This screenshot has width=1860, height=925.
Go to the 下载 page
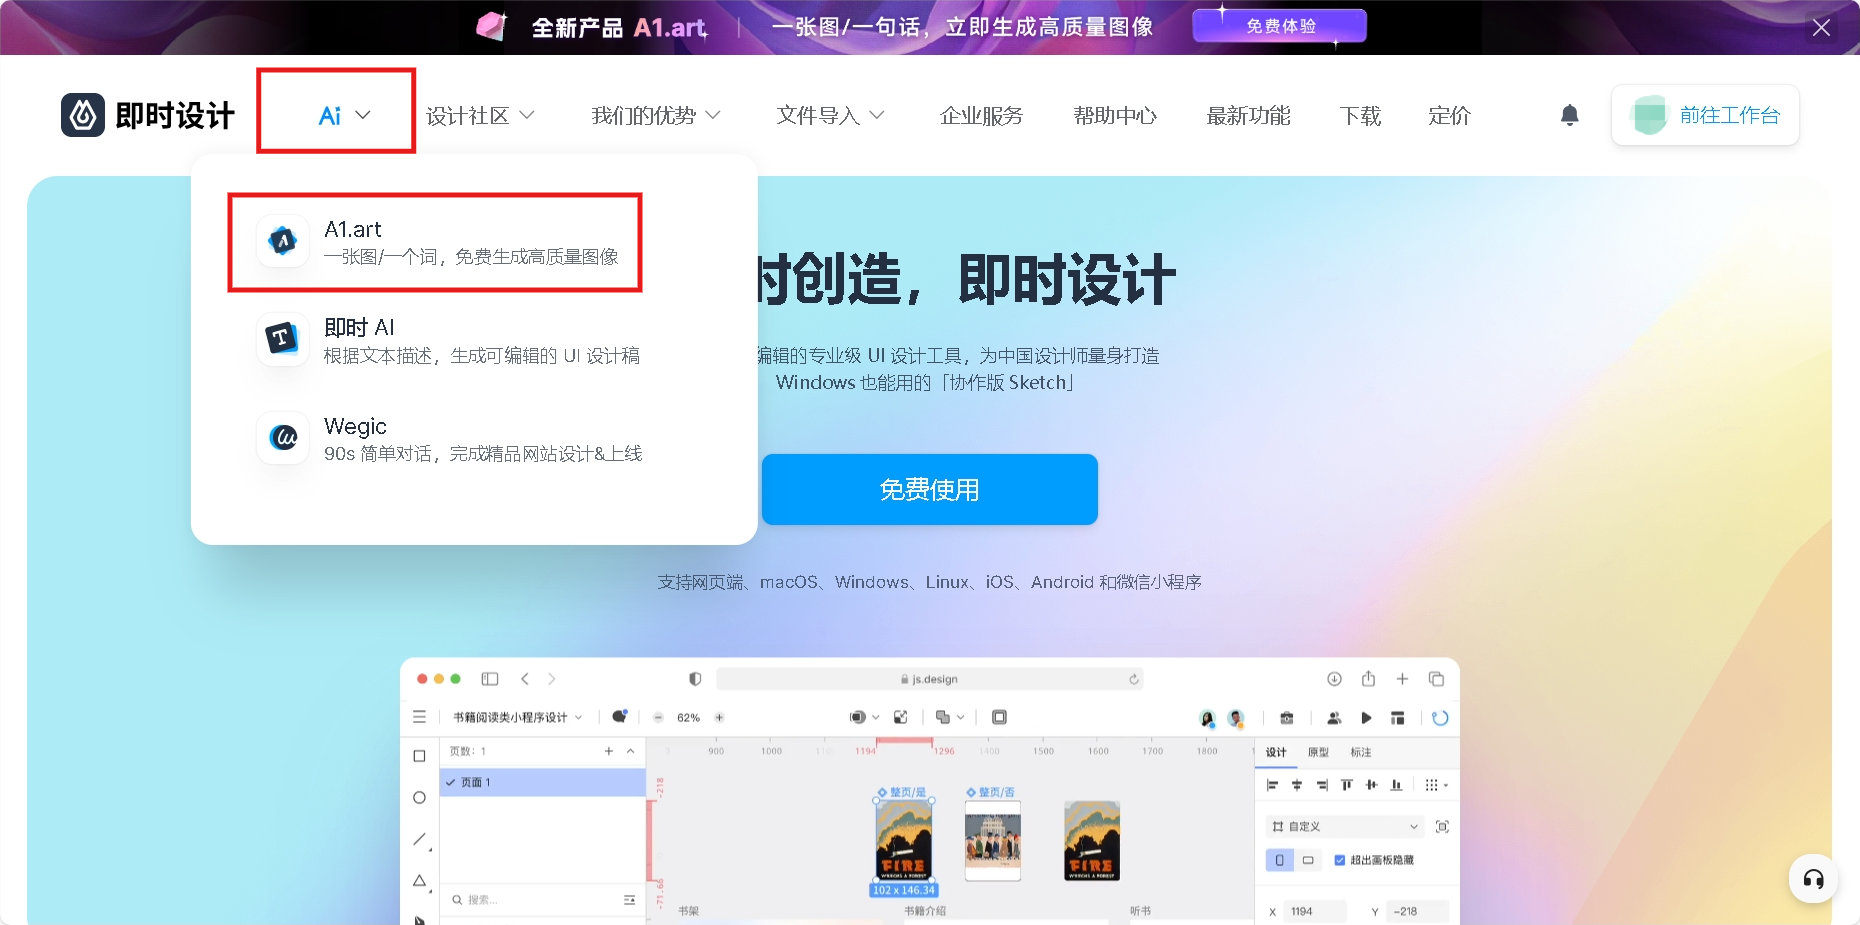1360,116
